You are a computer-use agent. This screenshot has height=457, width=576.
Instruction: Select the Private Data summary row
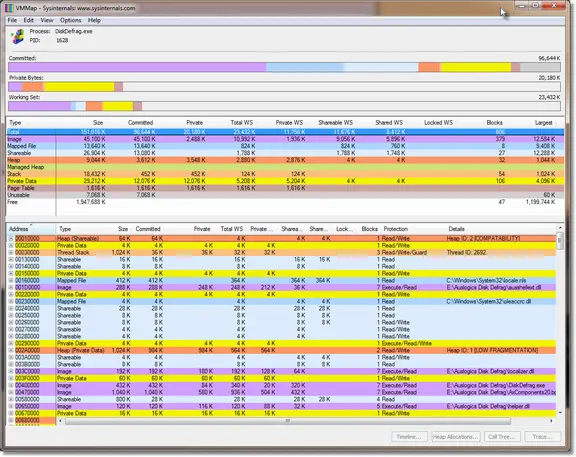click(285, 181)
